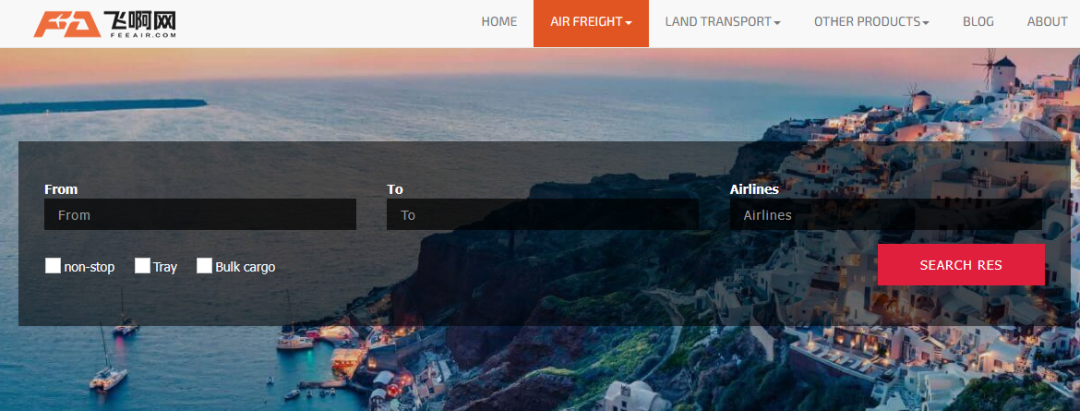Click the Other Products caret arrow
This screenshot has width=1080, height=411.
coord(926,23)
